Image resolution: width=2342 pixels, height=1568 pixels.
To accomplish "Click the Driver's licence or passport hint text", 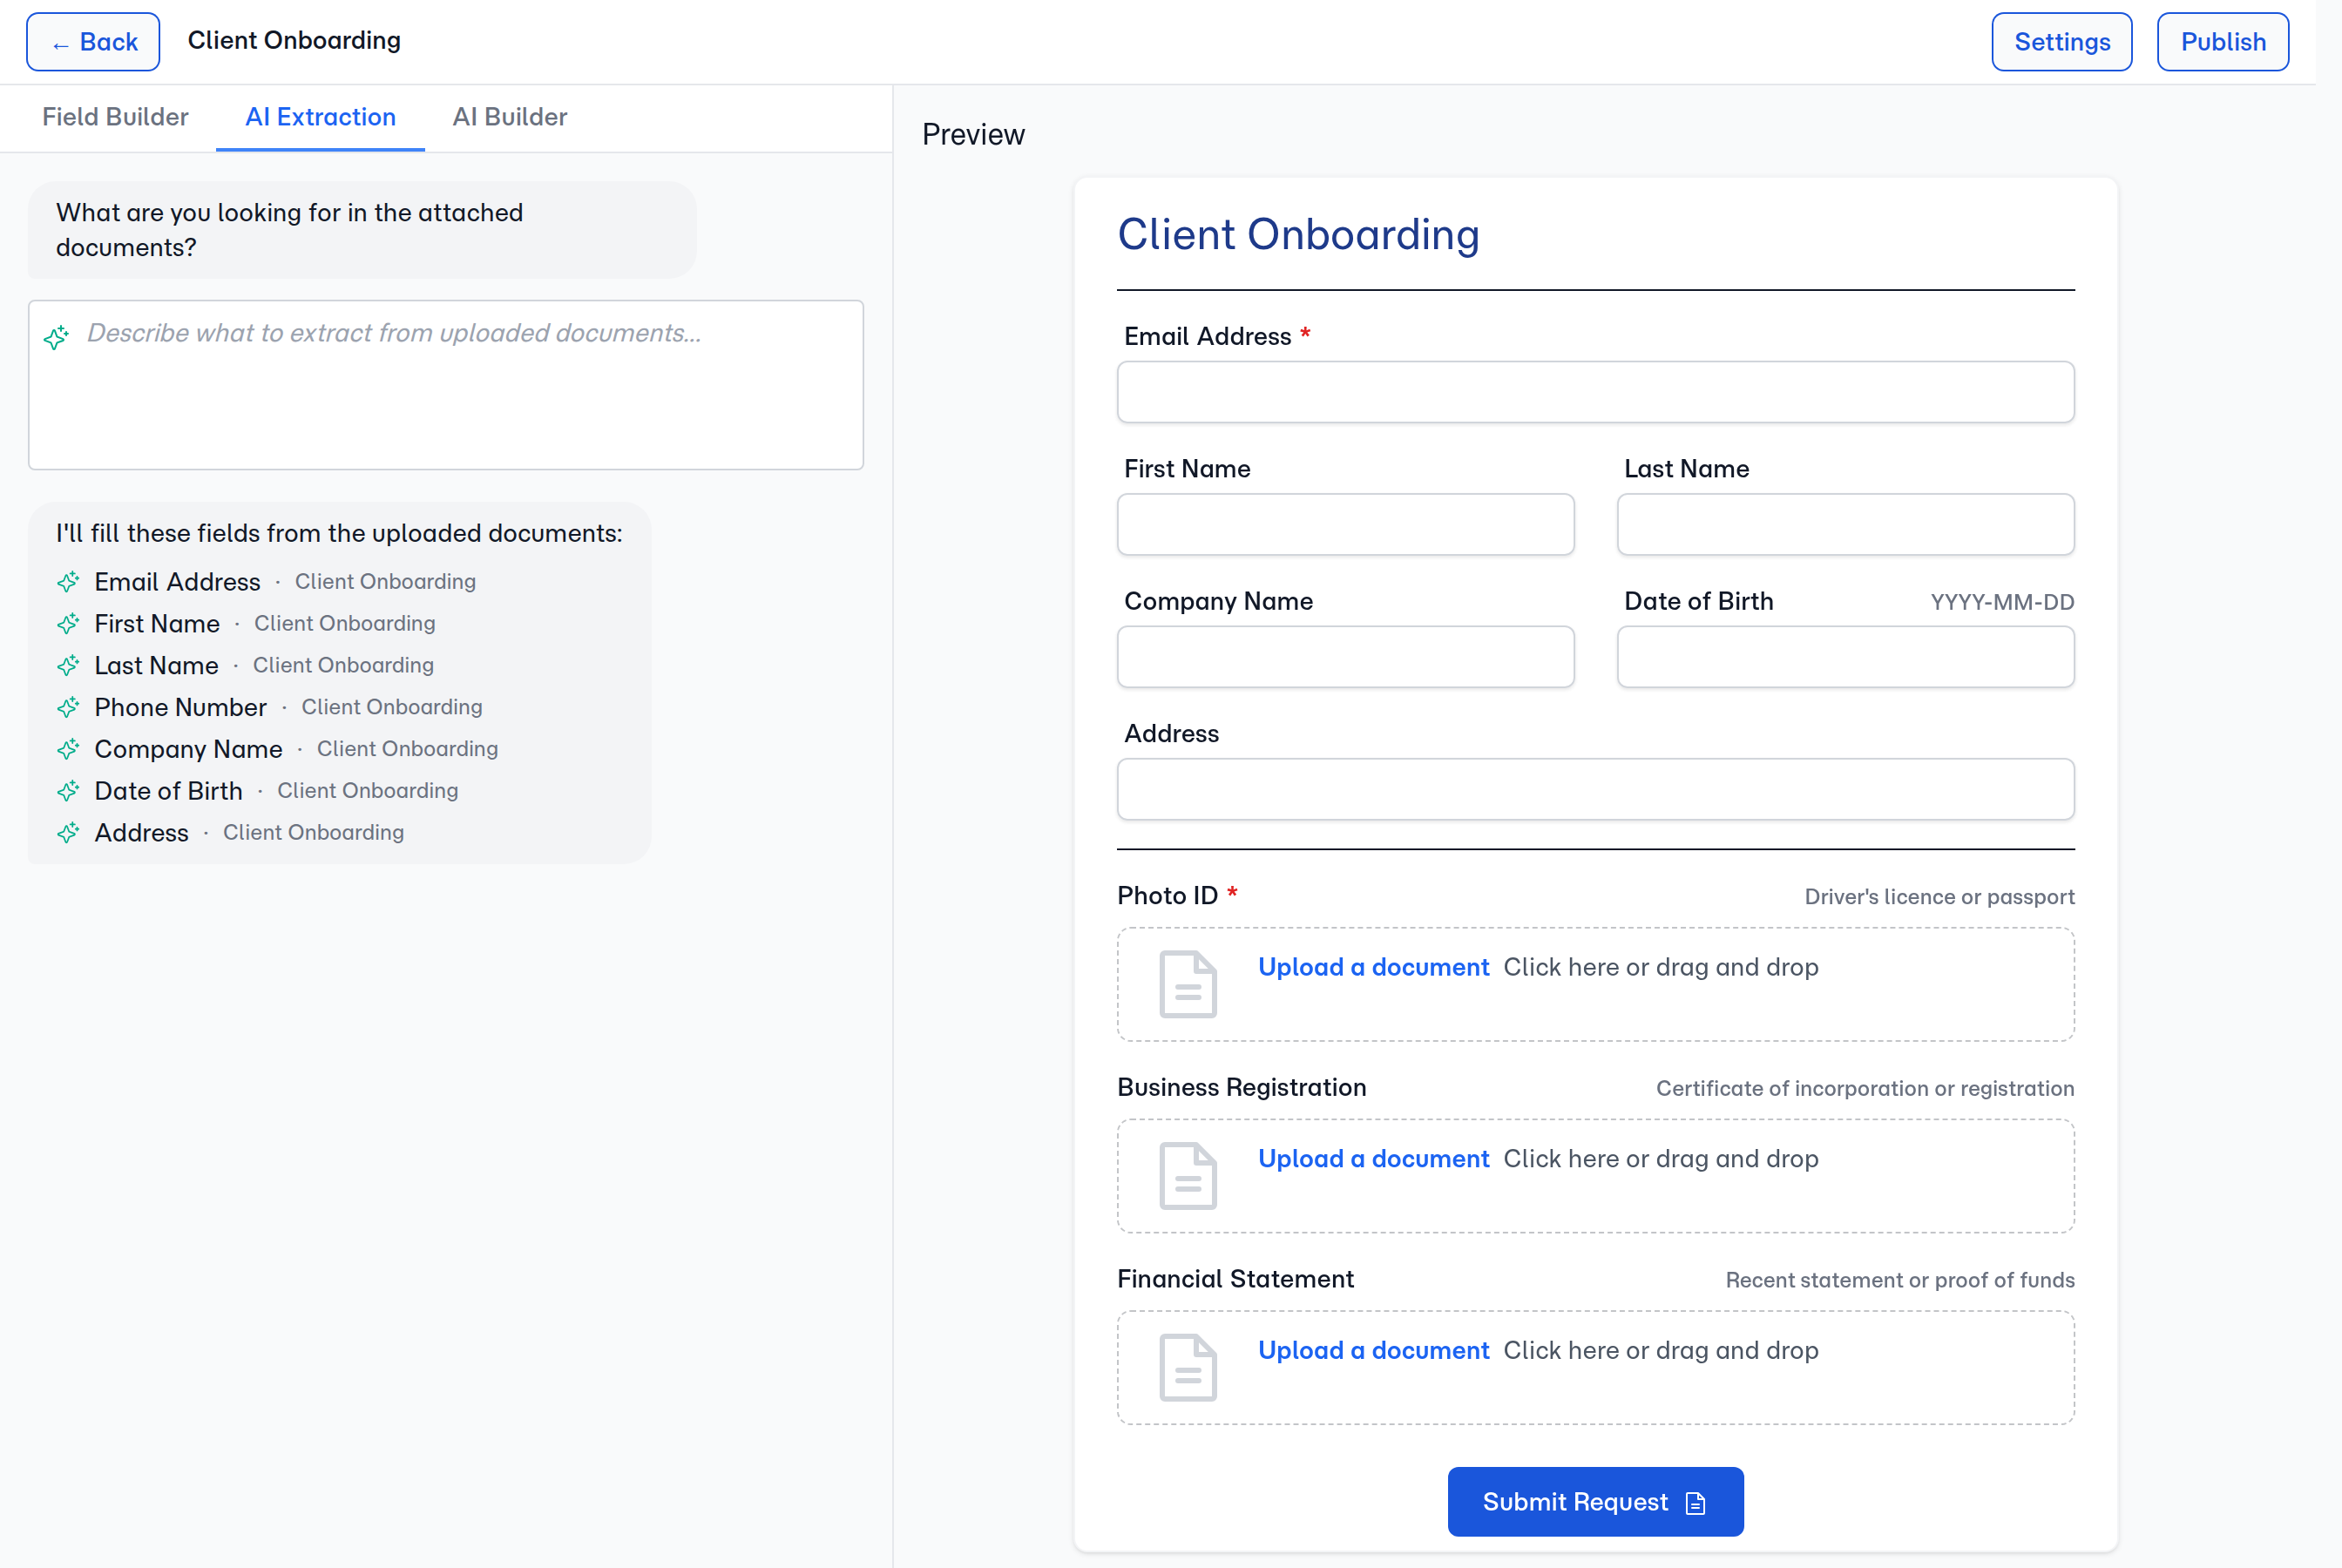I will (1939, 897).
